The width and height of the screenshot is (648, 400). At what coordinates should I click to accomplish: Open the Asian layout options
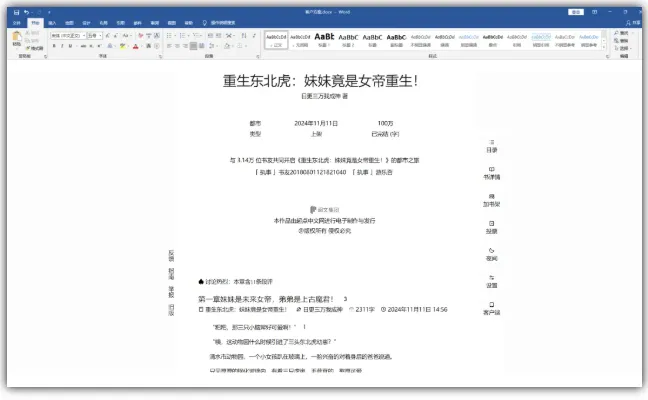coord(230,36)
